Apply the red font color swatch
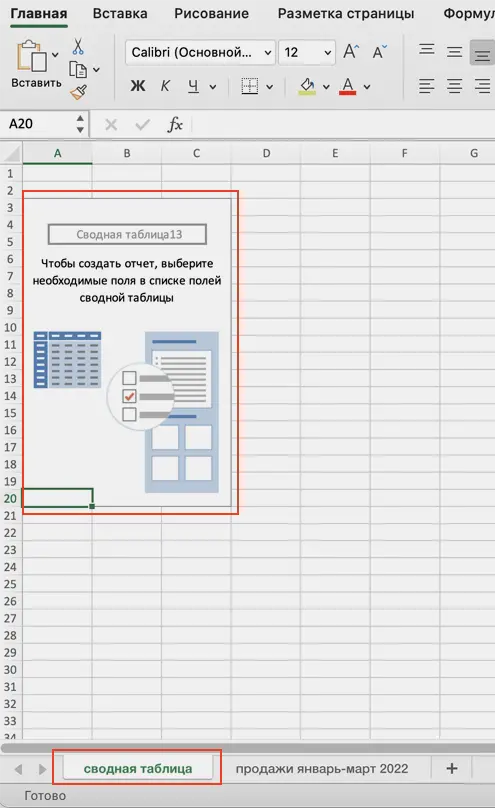495x808 pixels. (348, 86)
